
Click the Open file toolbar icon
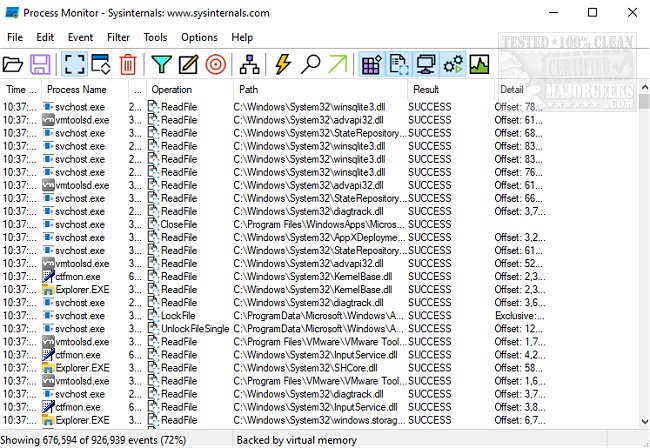13,65
